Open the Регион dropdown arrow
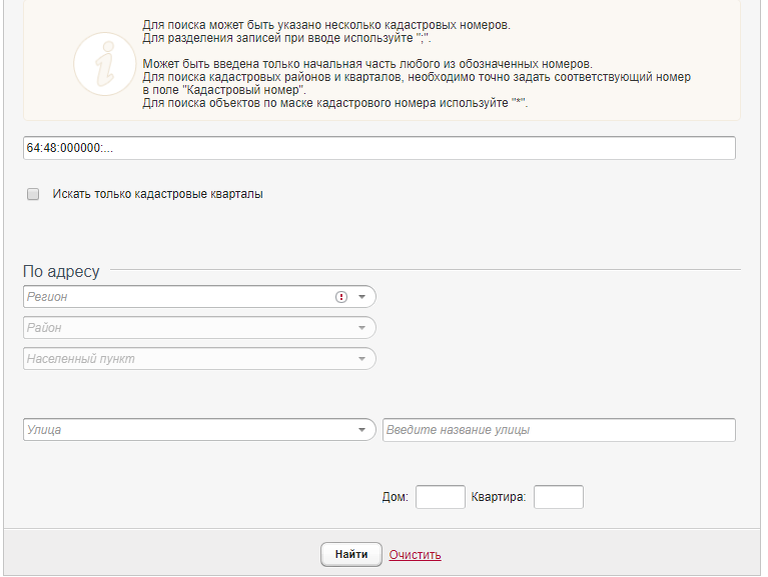The width and height of the screenshot is (768, 577). click(362, 297)
